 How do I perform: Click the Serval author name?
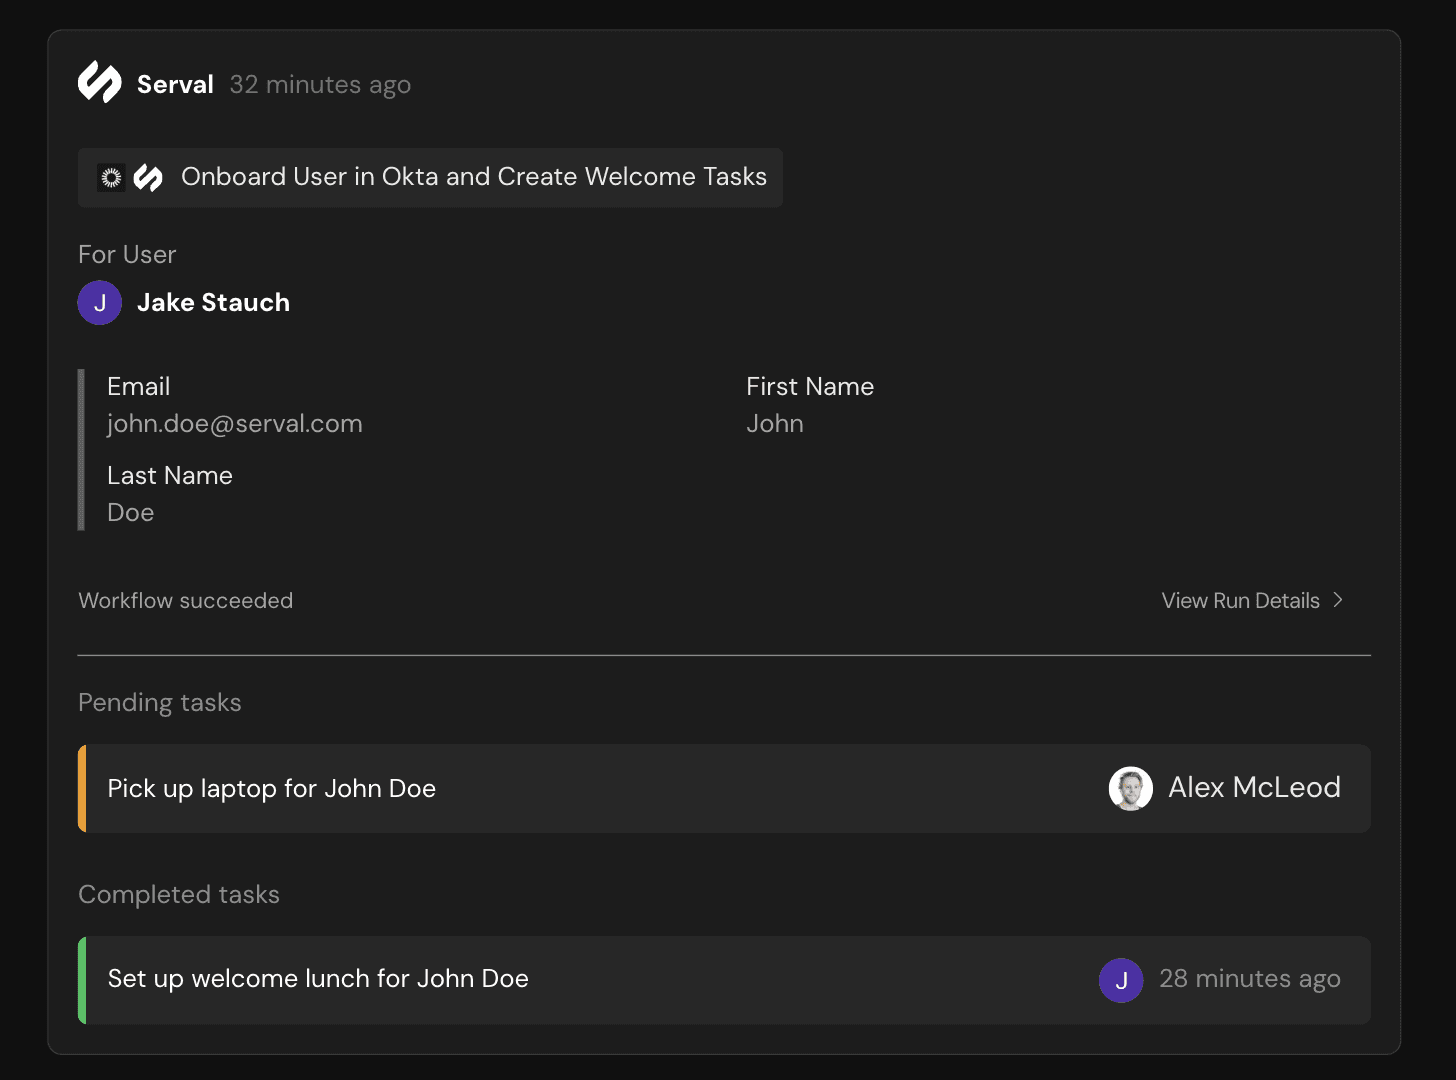click(175, 84)
